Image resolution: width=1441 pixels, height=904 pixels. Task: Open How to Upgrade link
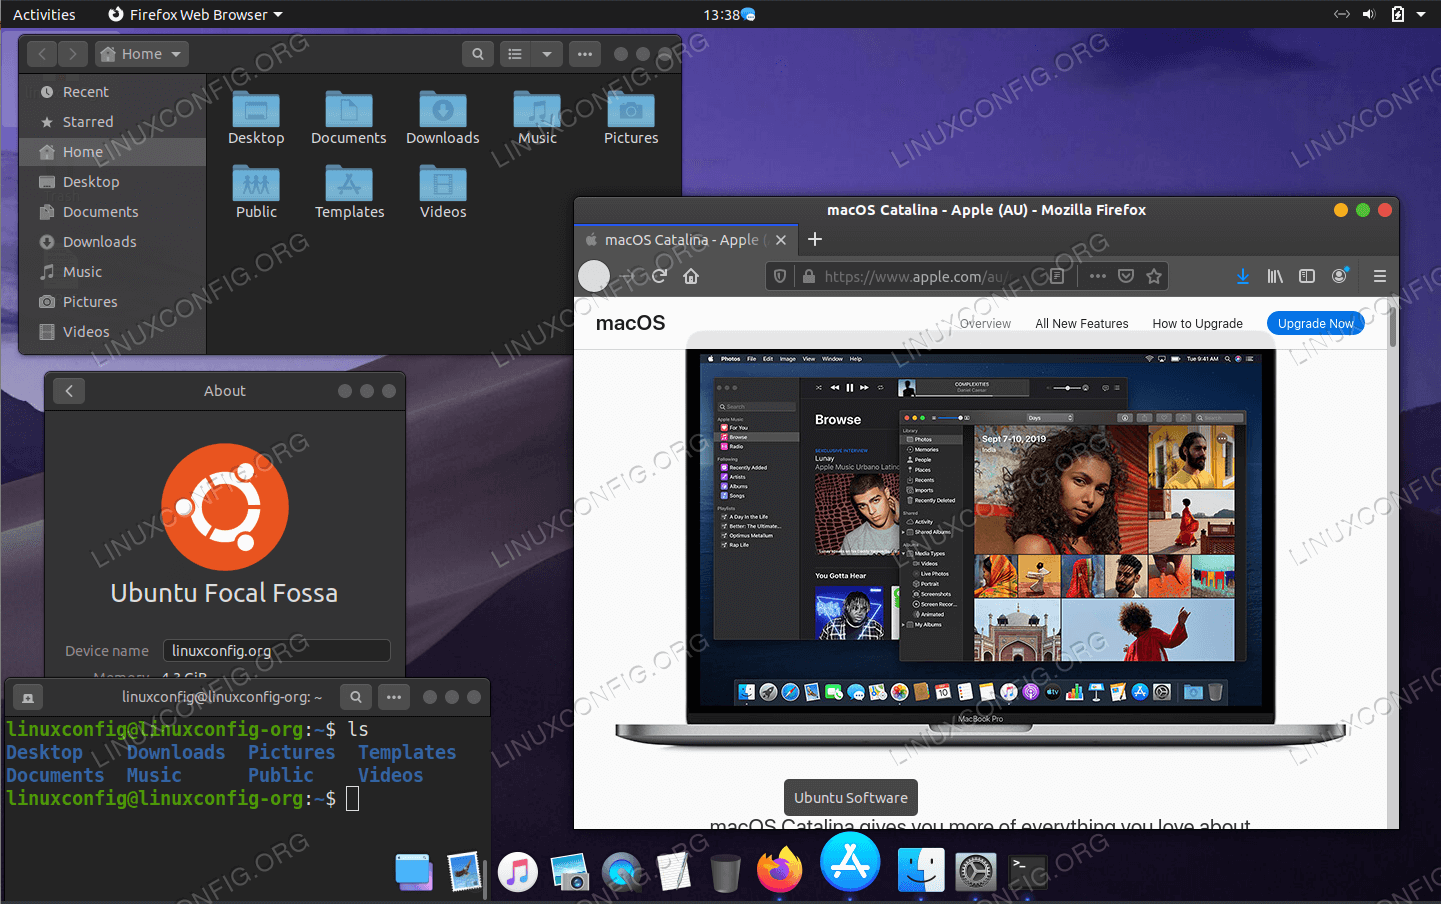(1198, 323)
